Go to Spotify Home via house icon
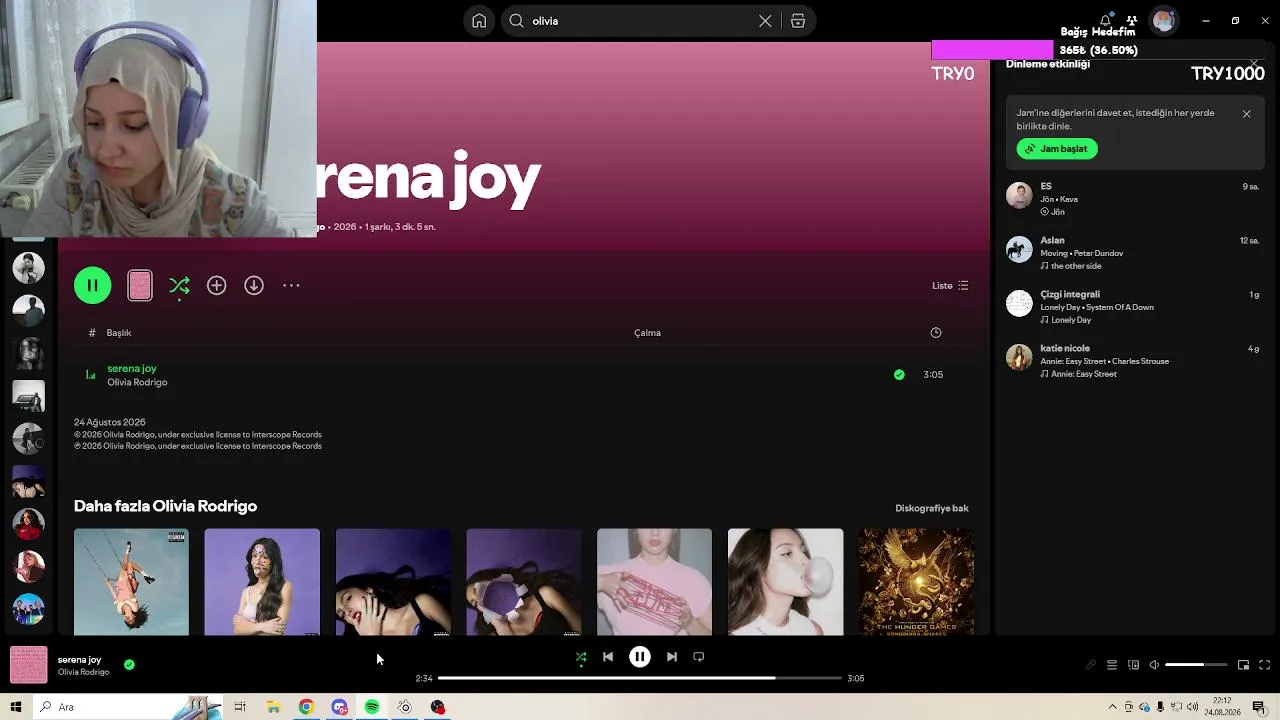 click(479, 21)
